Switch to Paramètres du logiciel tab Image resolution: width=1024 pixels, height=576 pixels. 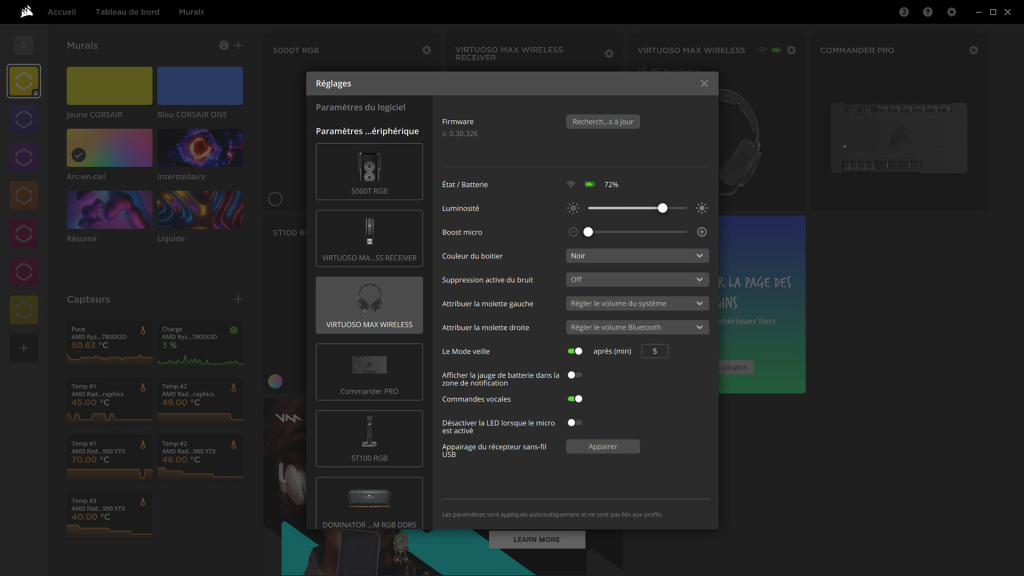[x=360, y=107]
